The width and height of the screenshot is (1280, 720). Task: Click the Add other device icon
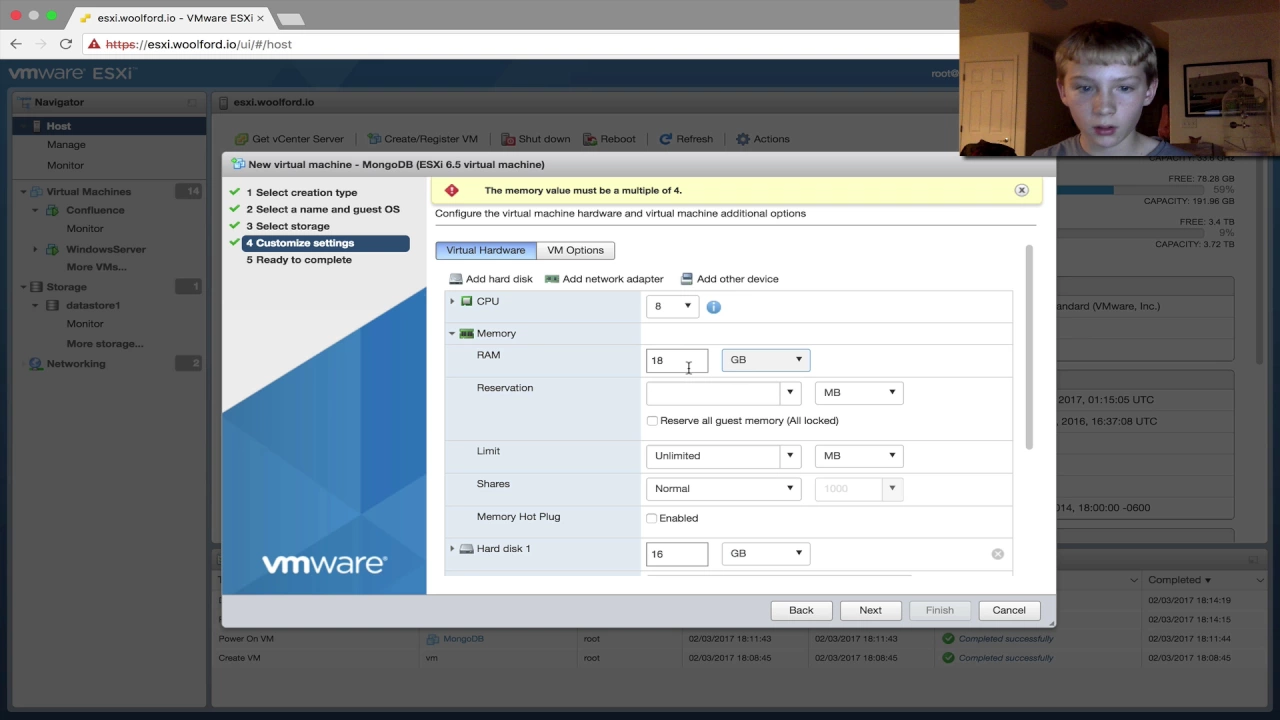coord(687,279)
